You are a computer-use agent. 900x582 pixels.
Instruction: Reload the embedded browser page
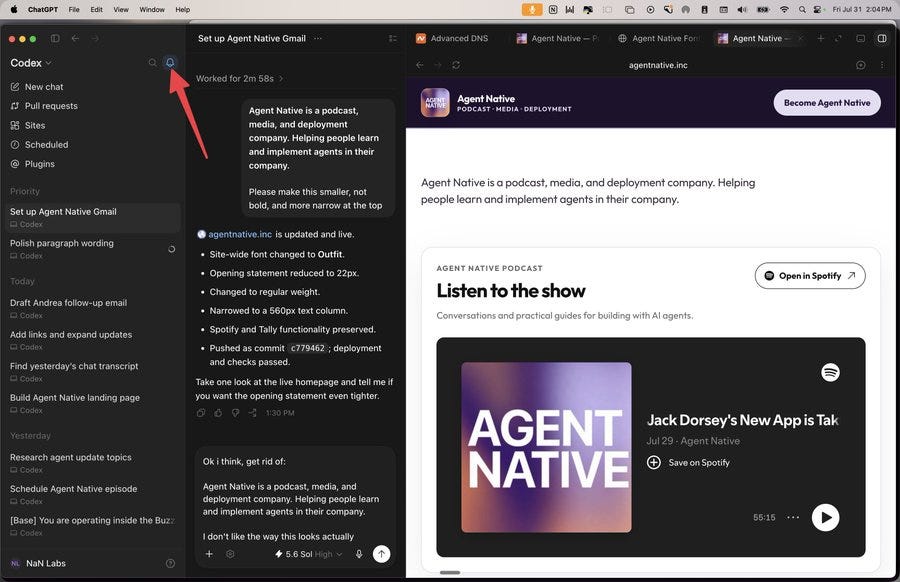coord(456,65)
